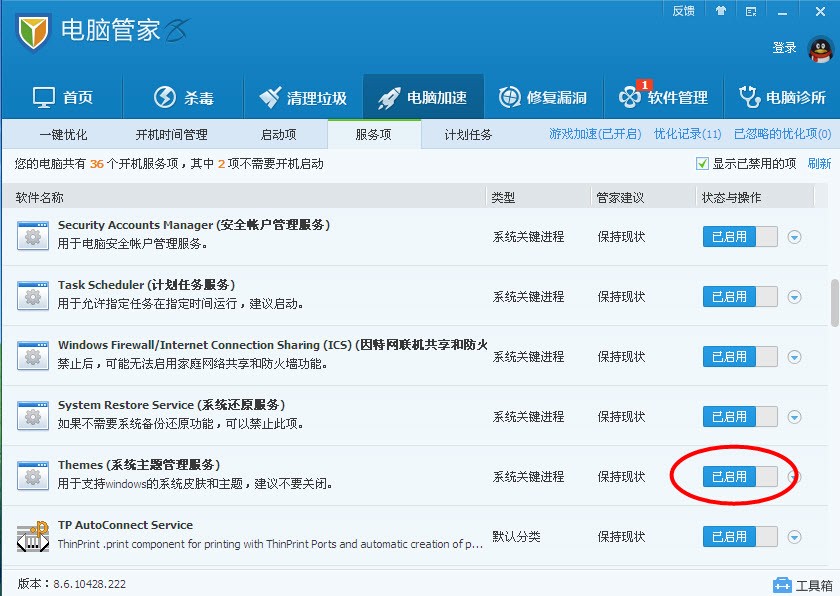Open 电脑诊所 PC clinic section
The image size is (840, 596).
point(783,97)
